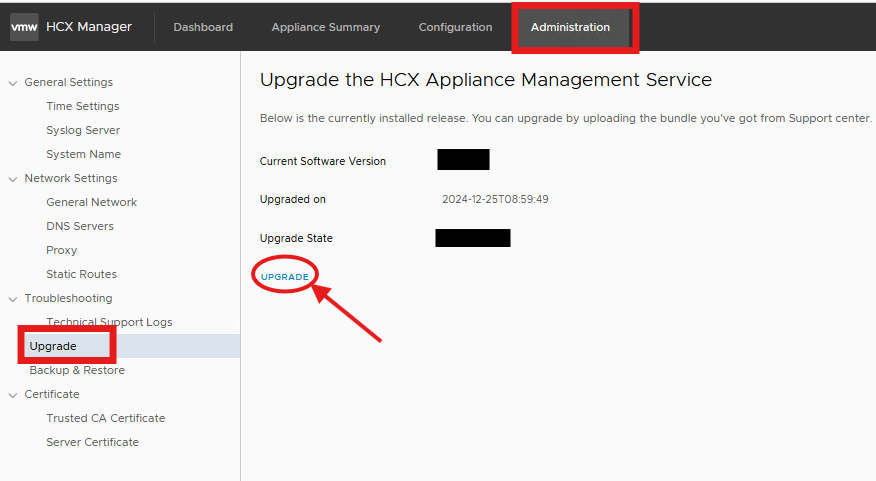This screenshot has height=481, width=876.
Task: Collapse the Troubleshooting section
Action: (13, 298)
